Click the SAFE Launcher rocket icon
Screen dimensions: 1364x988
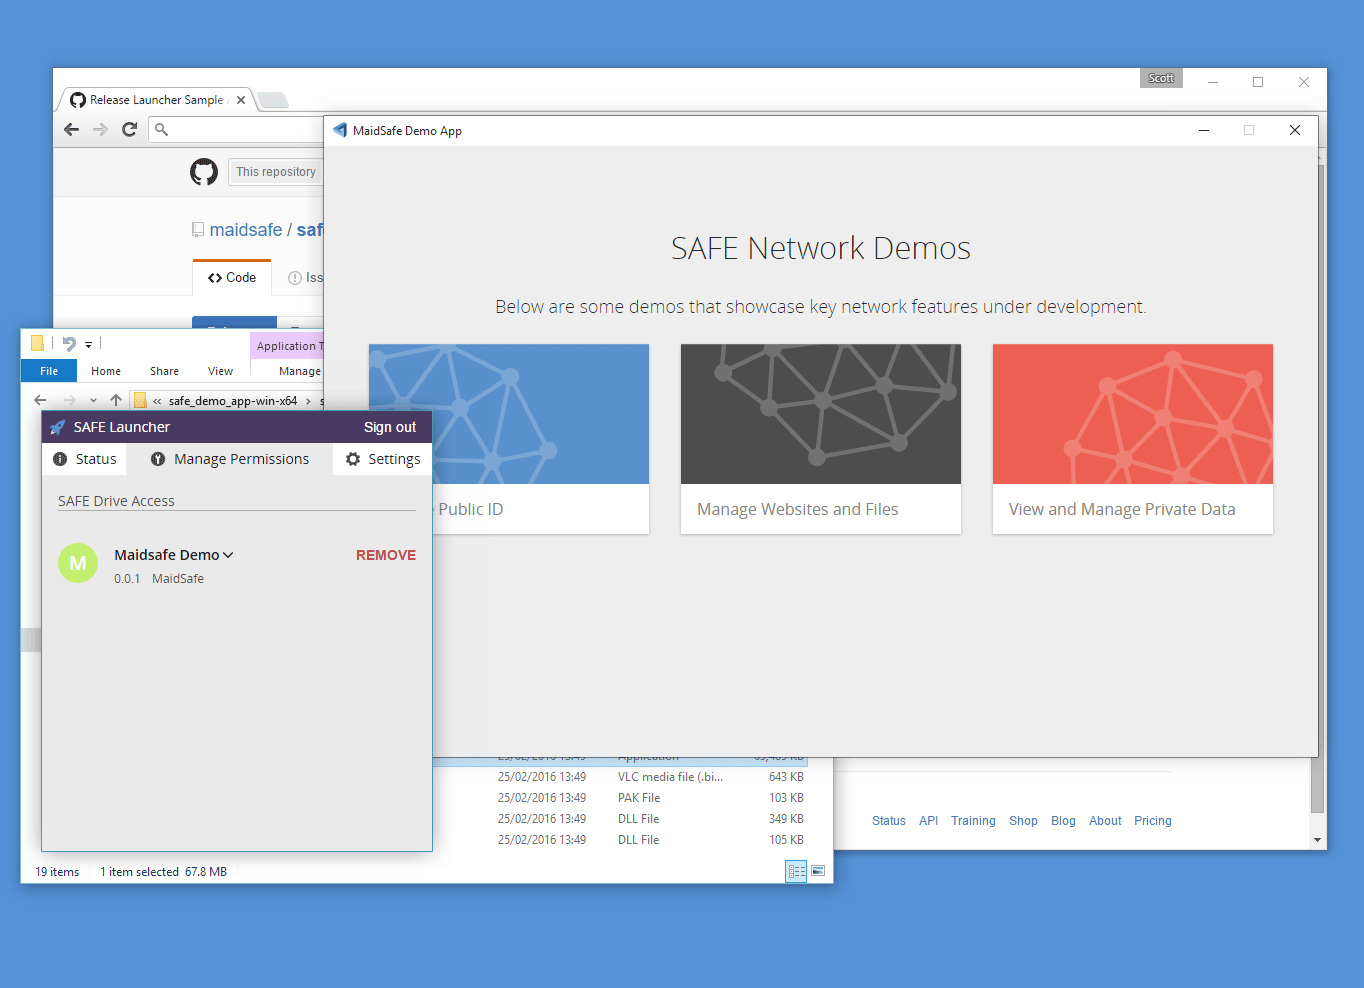click(57, 427)
